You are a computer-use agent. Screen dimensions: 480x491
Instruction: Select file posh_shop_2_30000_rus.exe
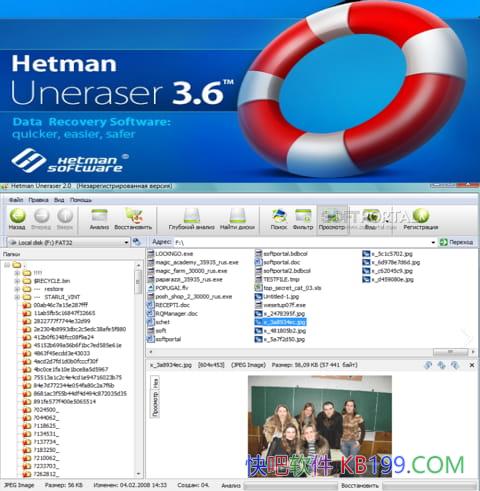click(x=194, y=296)
